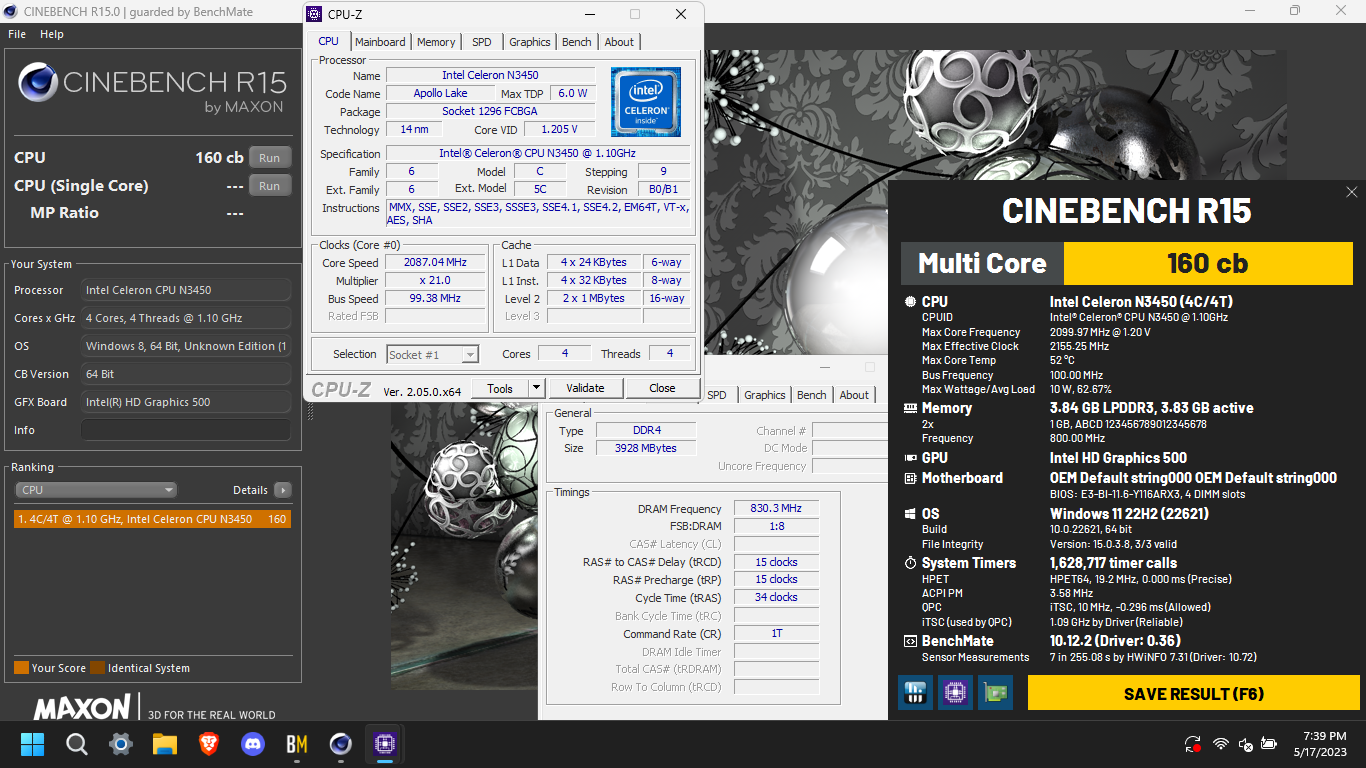Click the 160 cb Multi Core score
Image resolution: width=1366 pixels, height=768 pixels.
coord(1208,264)
